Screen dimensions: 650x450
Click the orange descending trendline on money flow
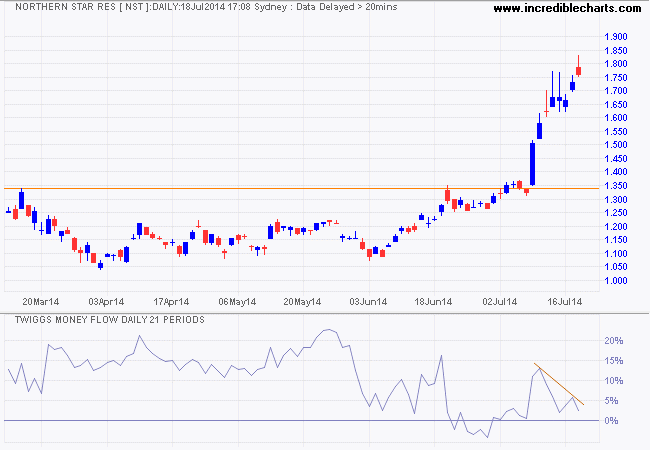tap(559, 384)
